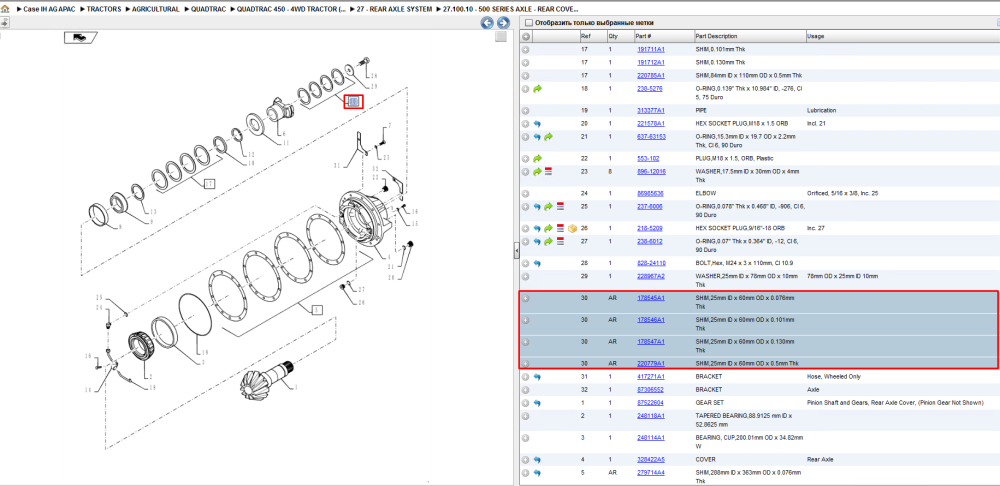Open part number link 220785A1
Image resolution: width=1000 pixels, height=486 pixels.
pyautogui.click(x=651, y=76)
